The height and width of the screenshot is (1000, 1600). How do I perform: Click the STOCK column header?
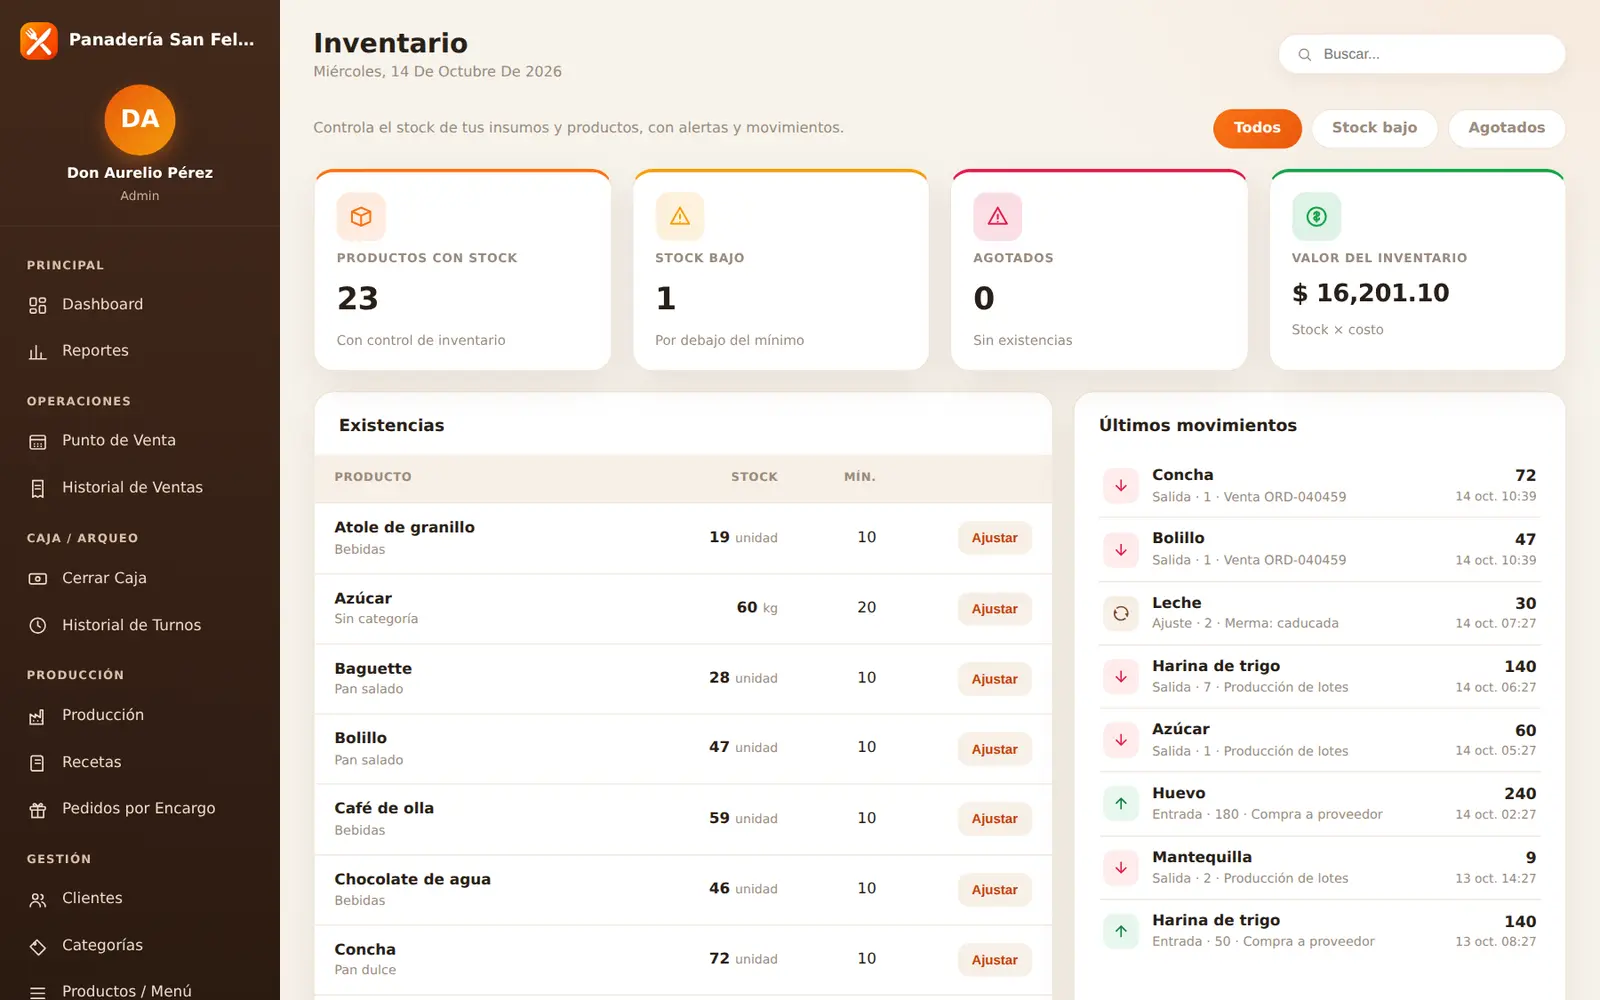pos(754,477)
